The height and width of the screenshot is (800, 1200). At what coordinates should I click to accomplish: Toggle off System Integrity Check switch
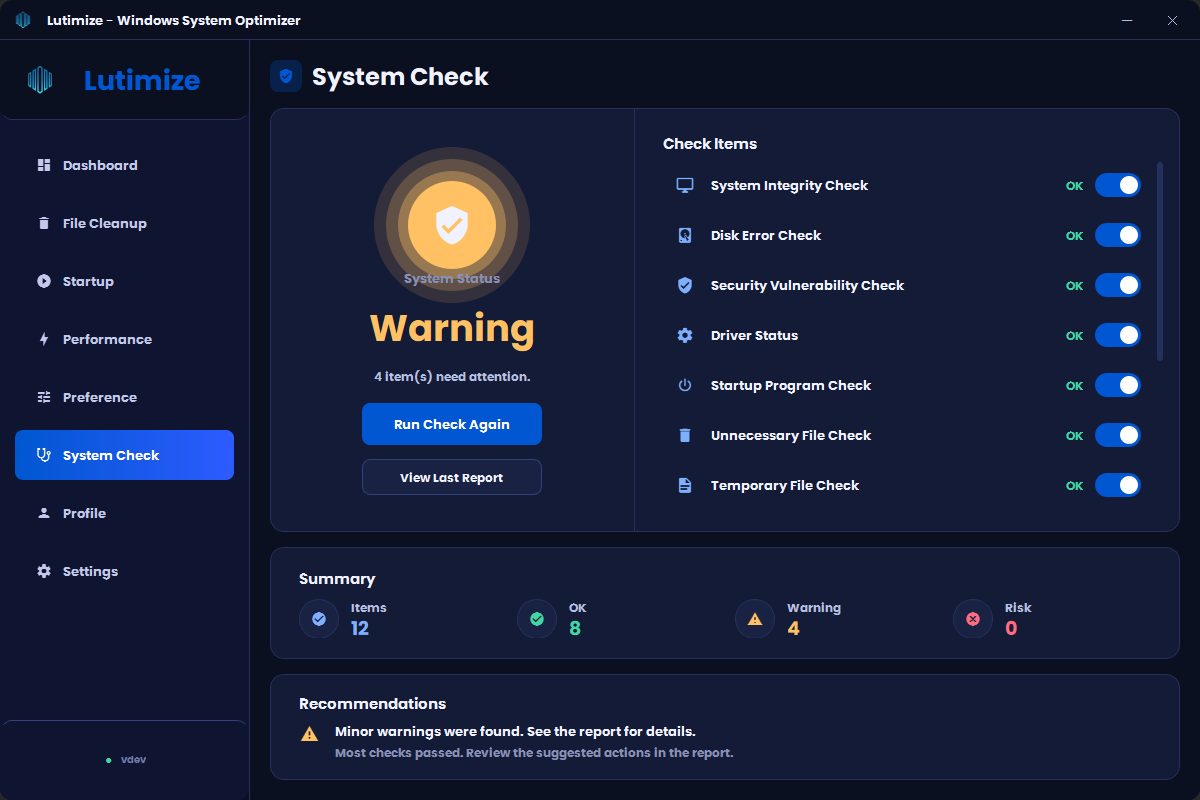(x=1118, y=185)
